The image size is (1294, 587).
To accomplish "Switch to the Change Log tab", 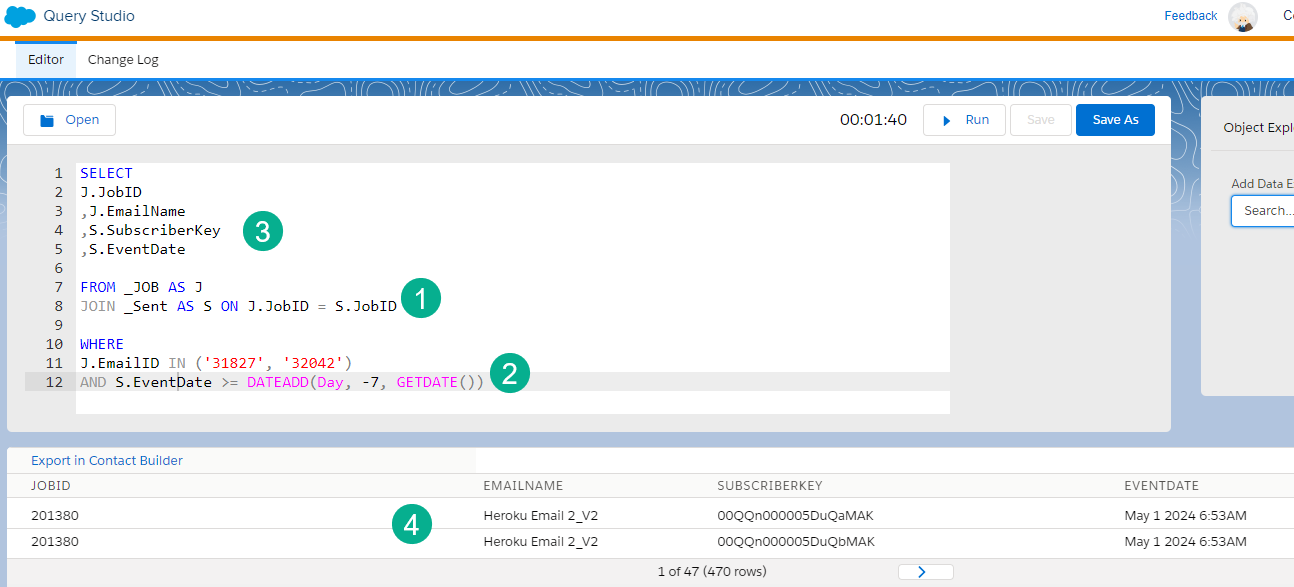I will 122,59.
